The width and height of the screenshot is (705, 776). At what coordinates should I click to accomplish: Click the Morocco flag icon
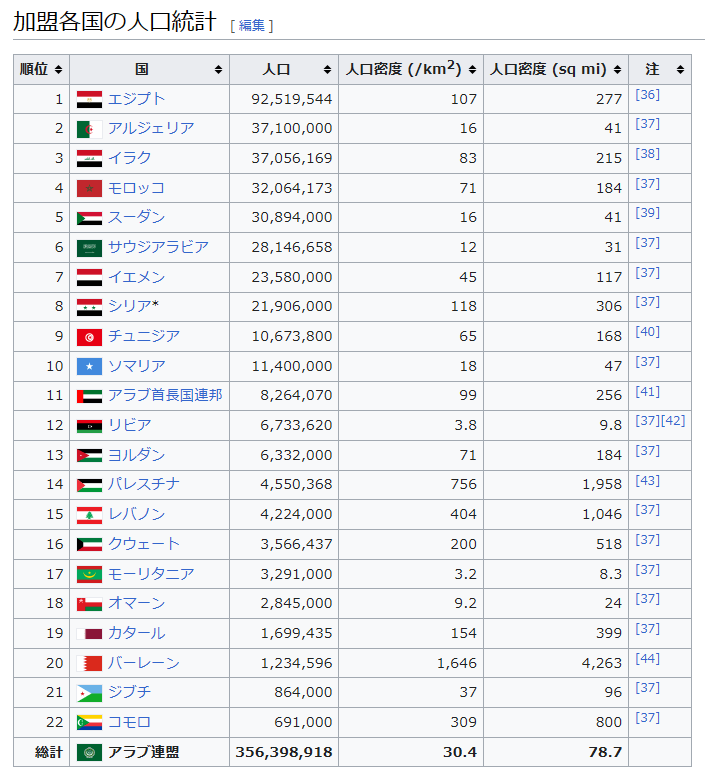coord(89,188)
